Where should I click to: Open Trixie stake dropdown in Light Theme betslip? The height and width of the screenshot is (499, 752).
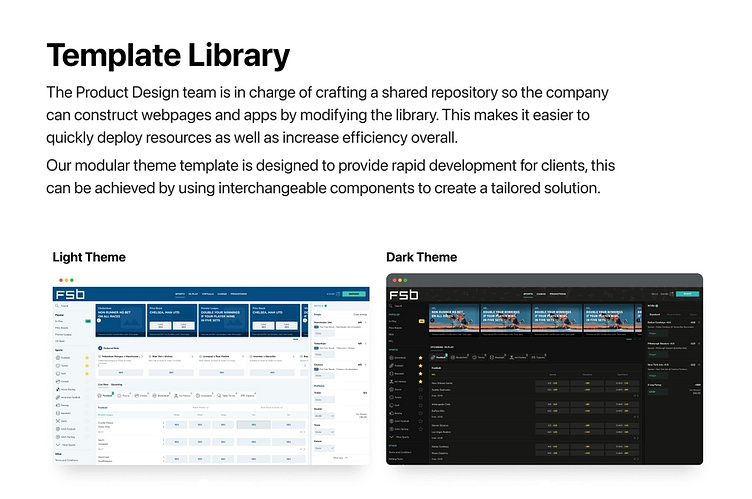pos(324,432)
